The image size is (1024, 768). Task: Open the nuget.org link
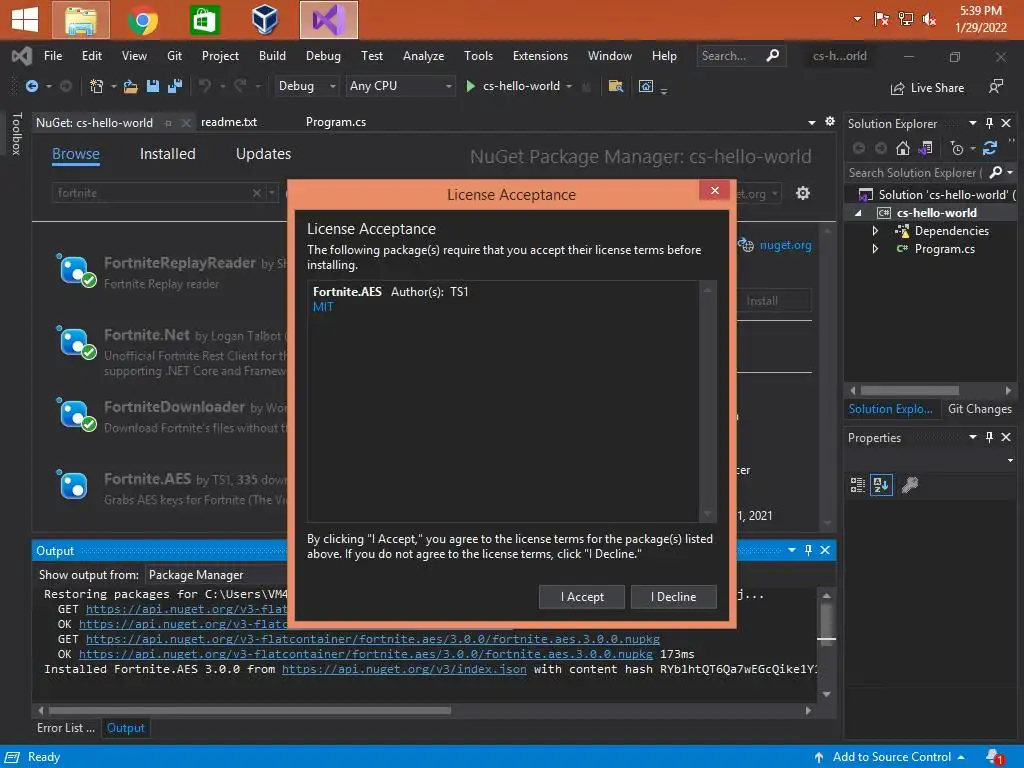(x=785, y=245)
